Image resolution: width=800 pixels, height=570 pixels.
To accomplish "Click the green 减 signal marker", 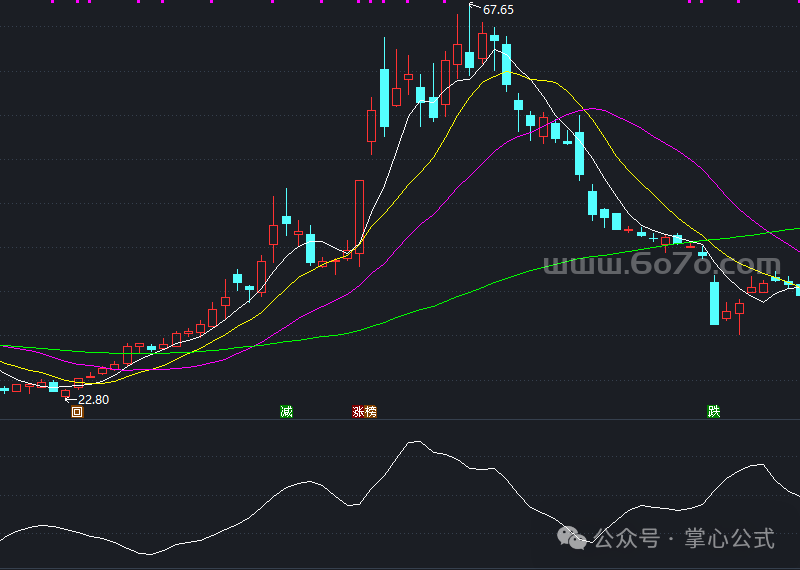I will click(287, 412).
